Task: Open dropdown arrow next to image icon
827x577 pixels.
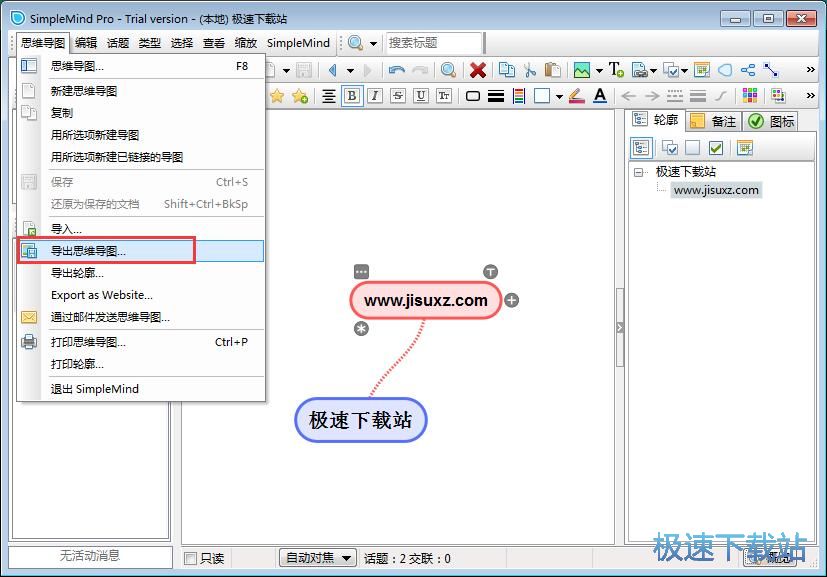Action: [x=599, y=70]
